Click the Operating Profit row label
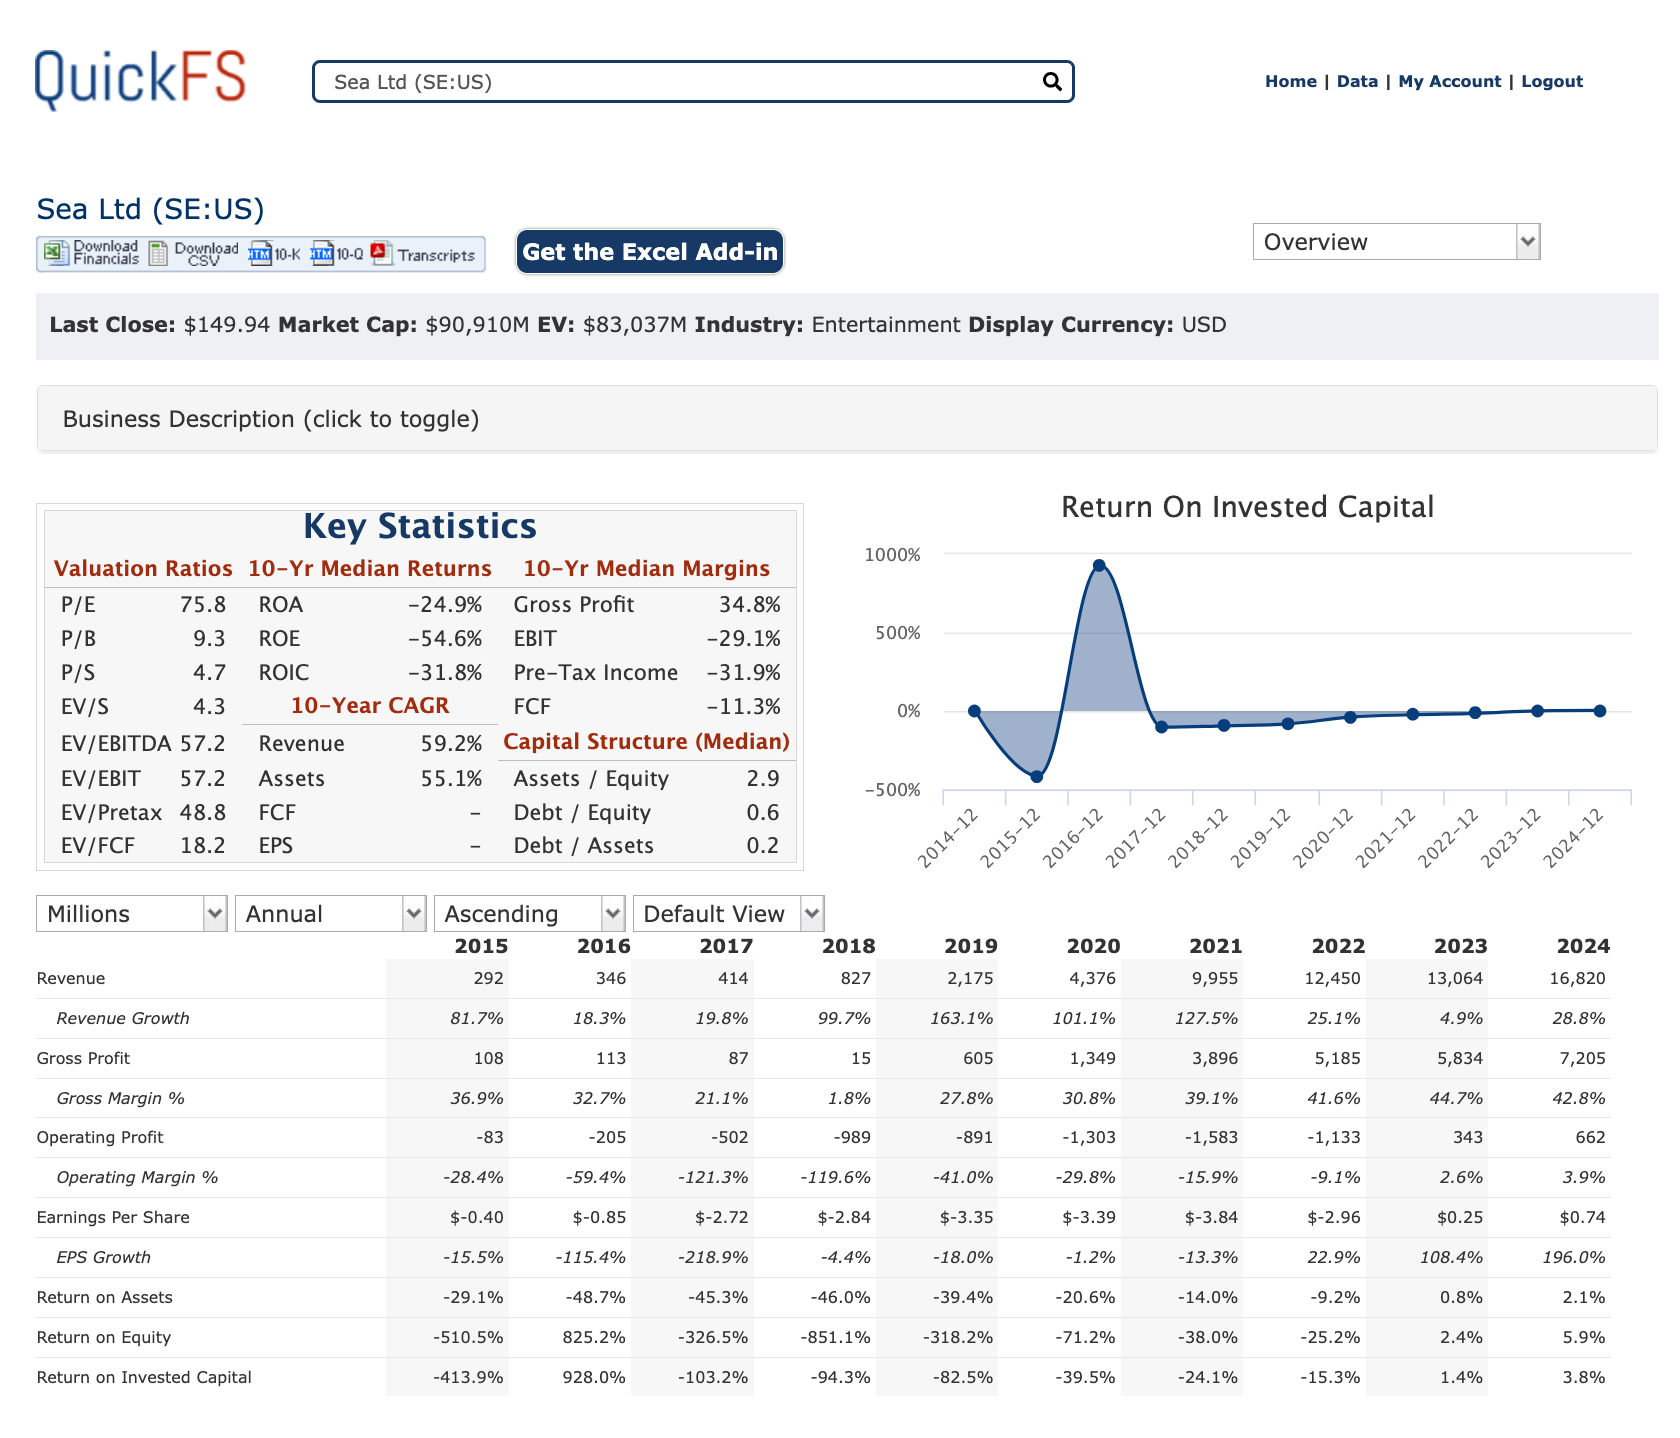 [100, 1137]
